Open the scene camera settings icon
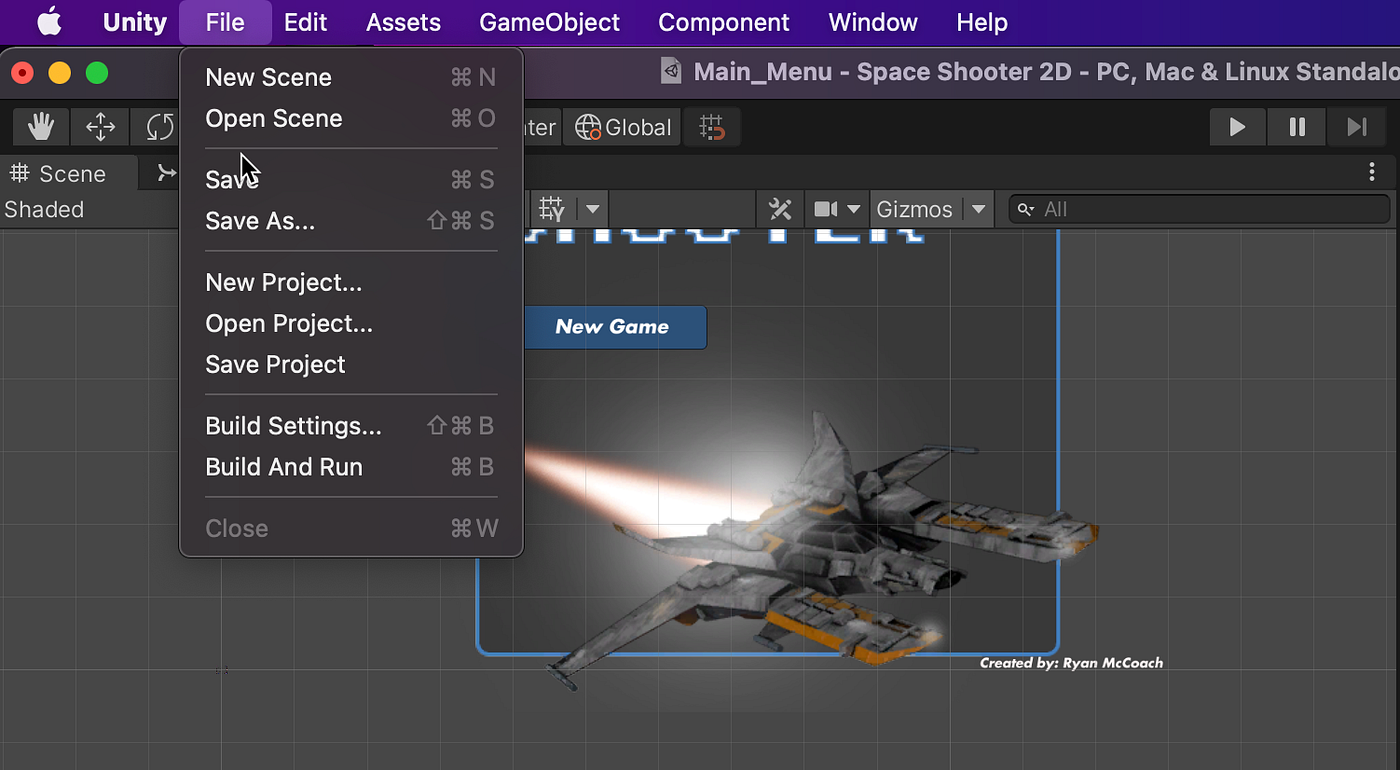 click(x=825, y=209)
